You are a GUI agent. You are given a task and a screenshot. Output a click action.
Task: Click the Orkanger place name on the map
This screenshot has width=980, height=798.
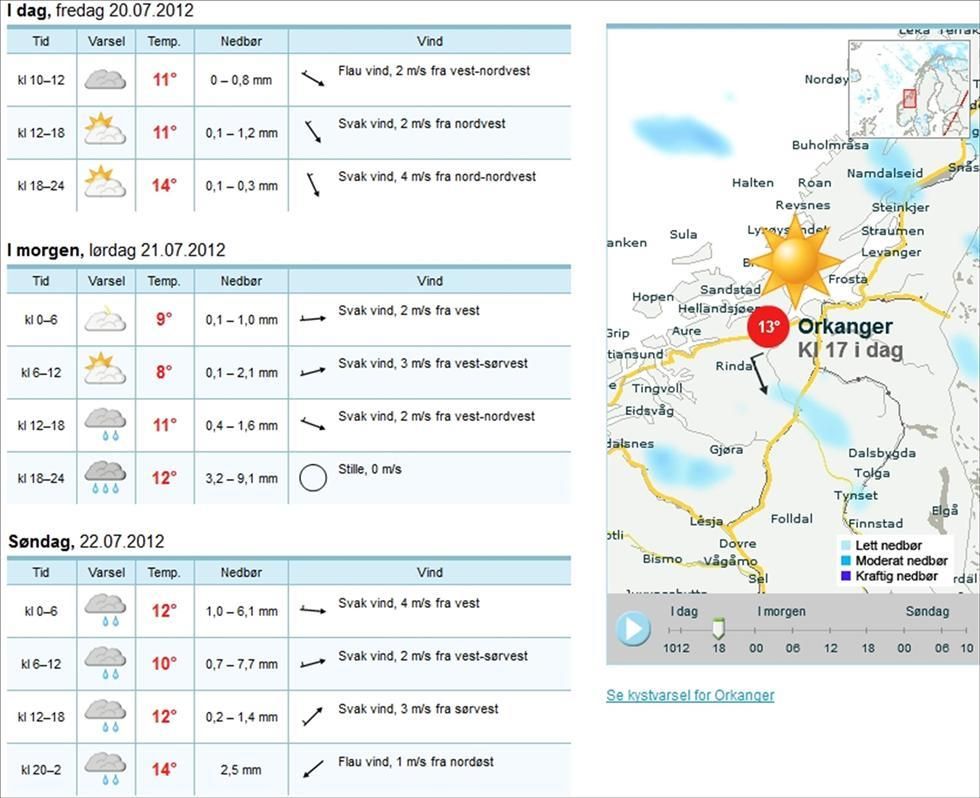pyautogui.click(x=845, y=326)
